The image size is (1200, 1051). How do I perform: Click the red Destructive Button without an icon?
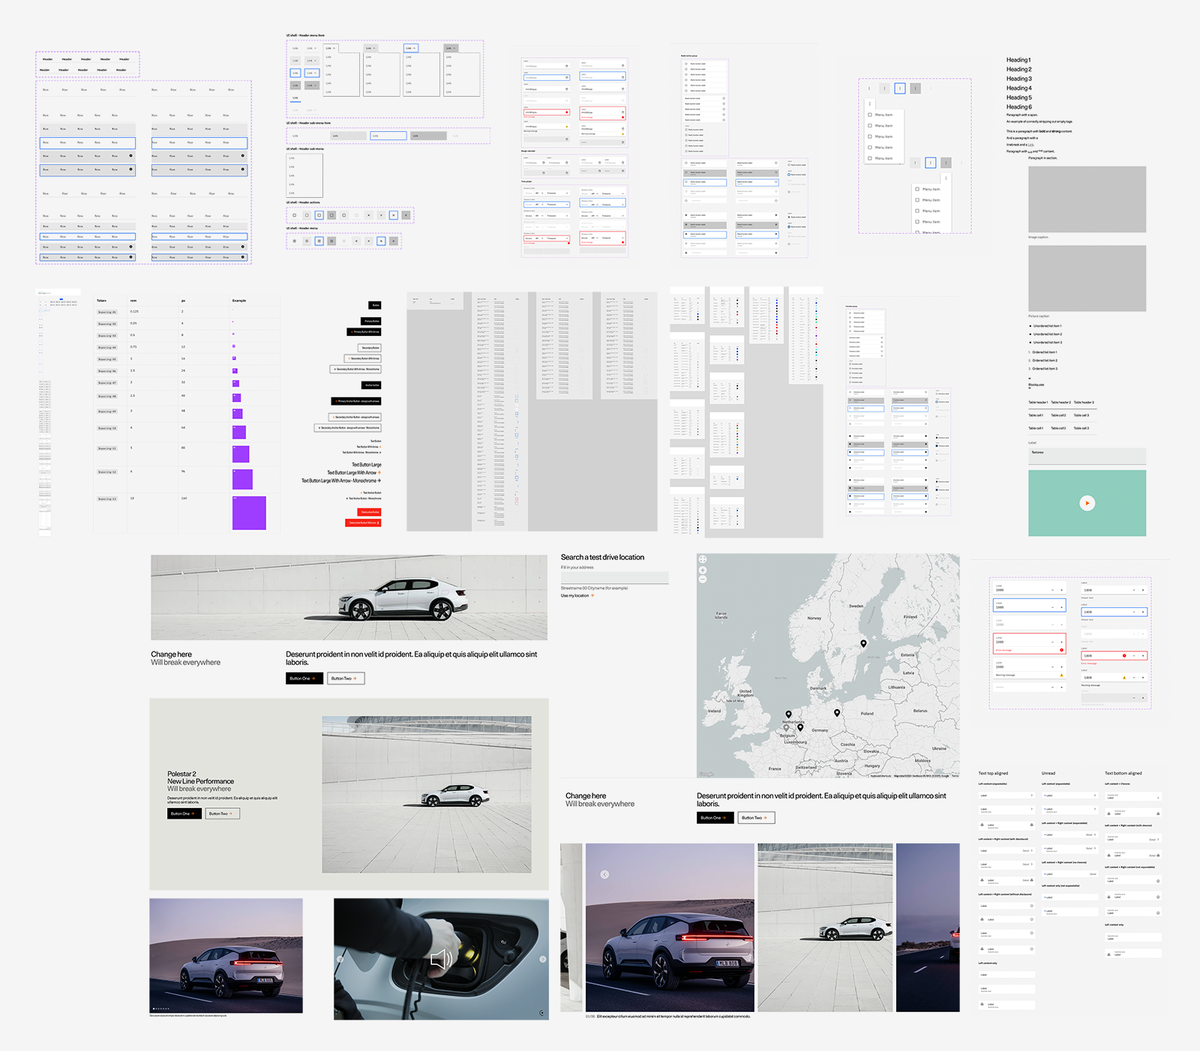click(x=369, y=512)
